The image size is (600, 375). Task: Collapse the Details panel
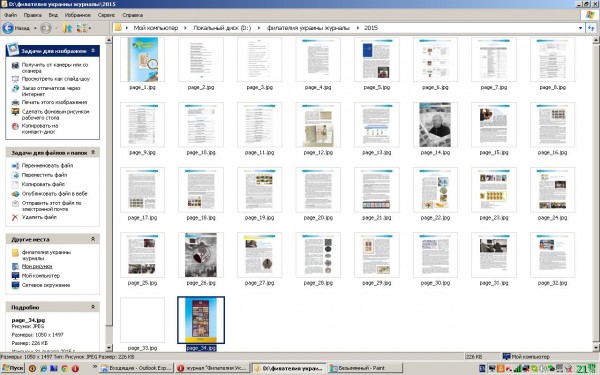pyautogui.click(x=93, y=307)
